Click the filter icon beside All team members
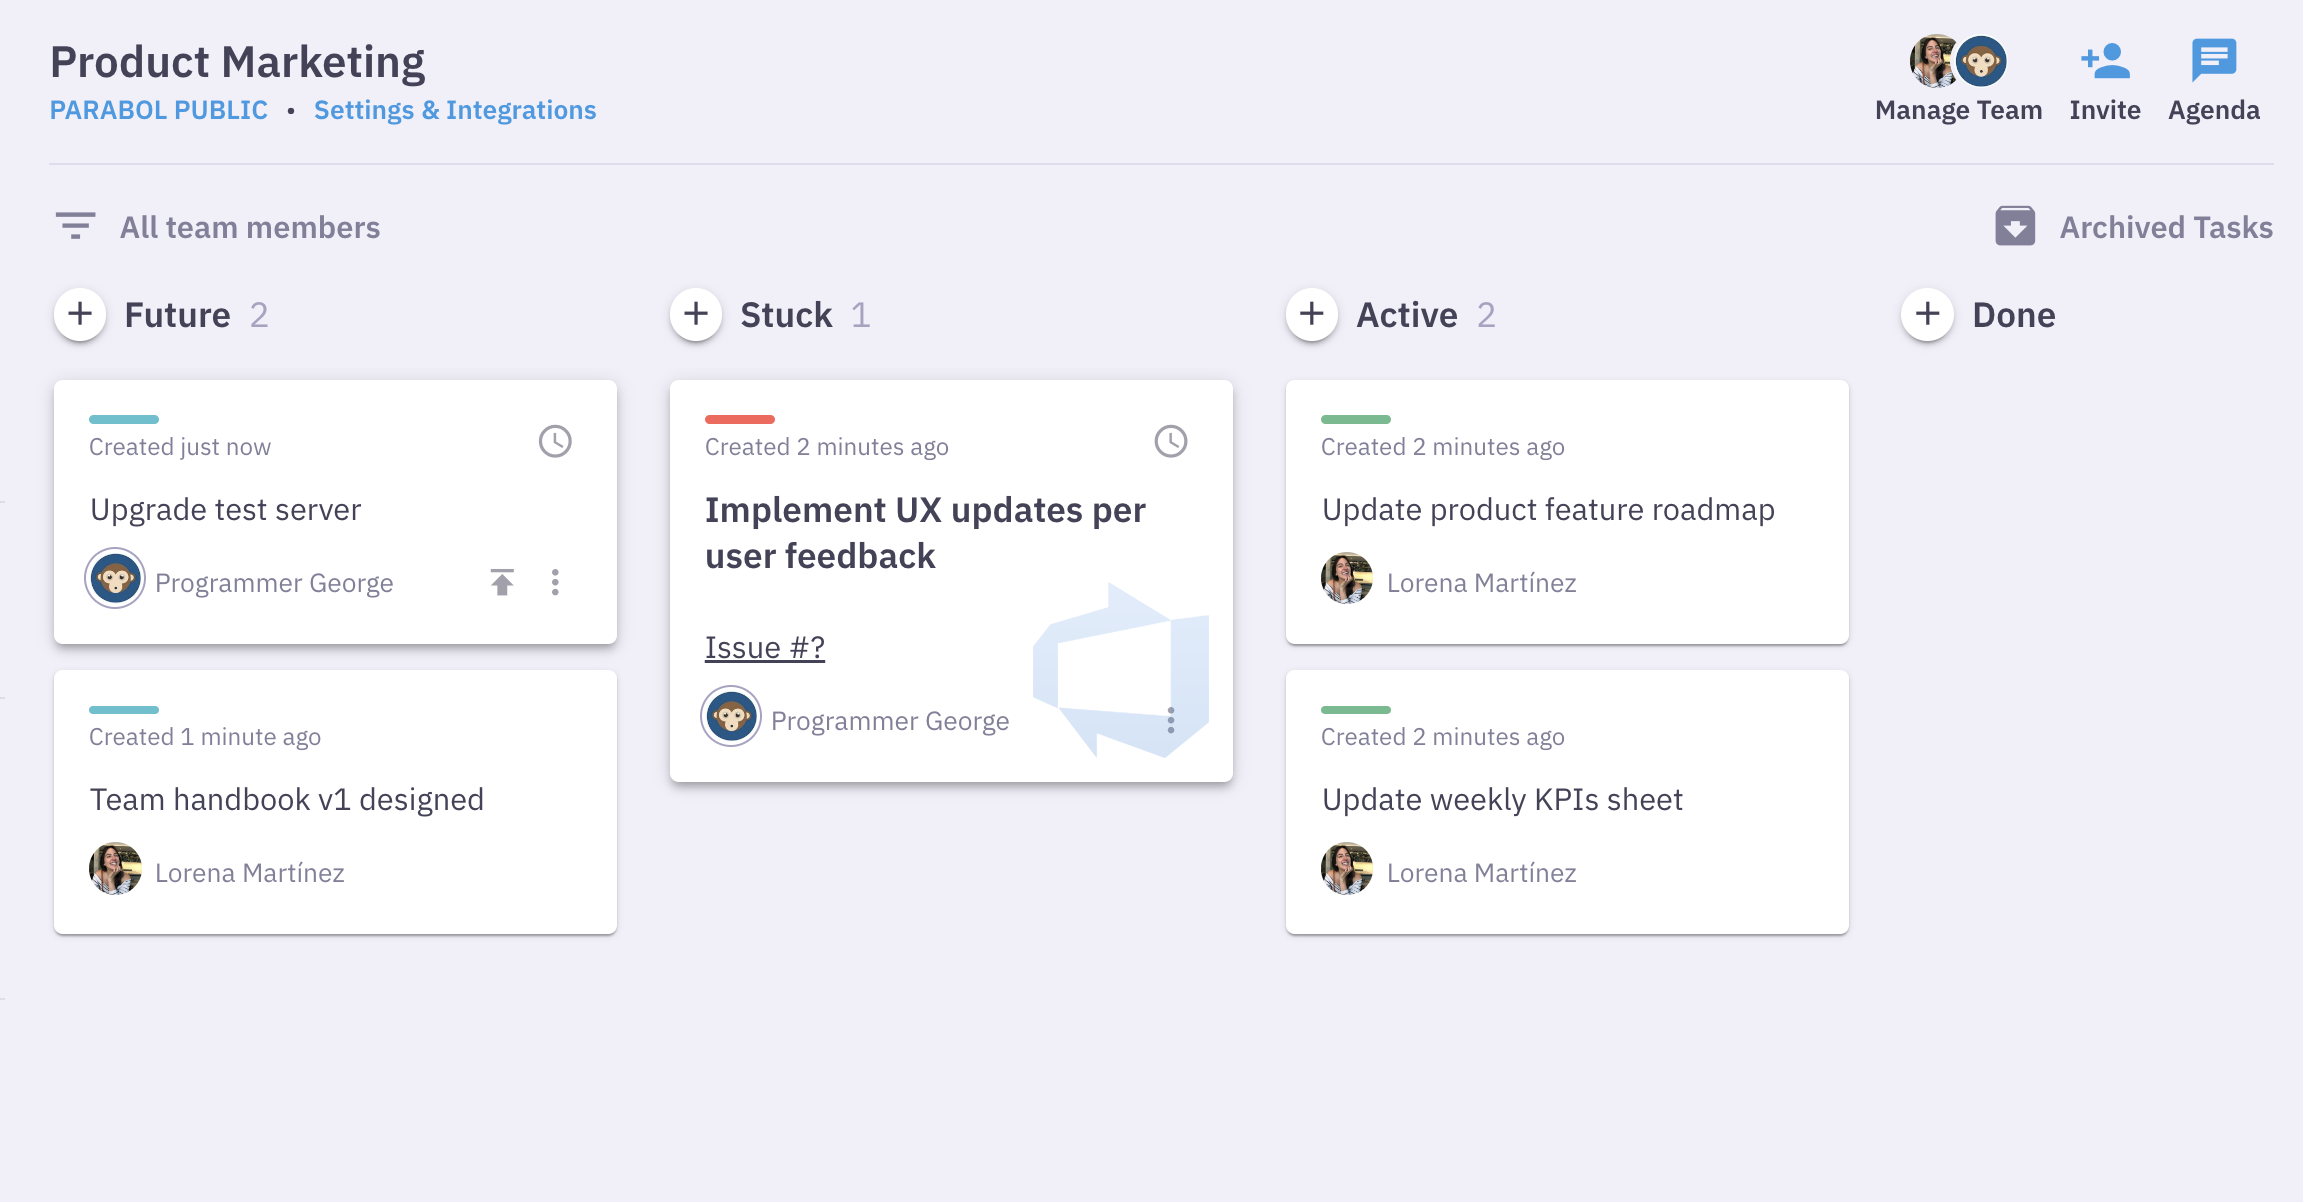 76,226
